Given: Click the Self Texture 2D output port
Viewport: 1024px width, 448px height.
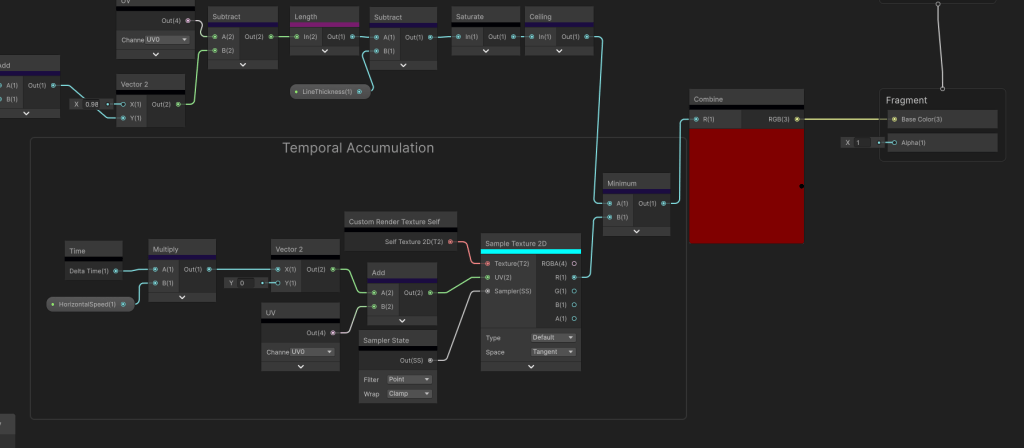Looking at the screenshot, I should [x=451, y=241].
